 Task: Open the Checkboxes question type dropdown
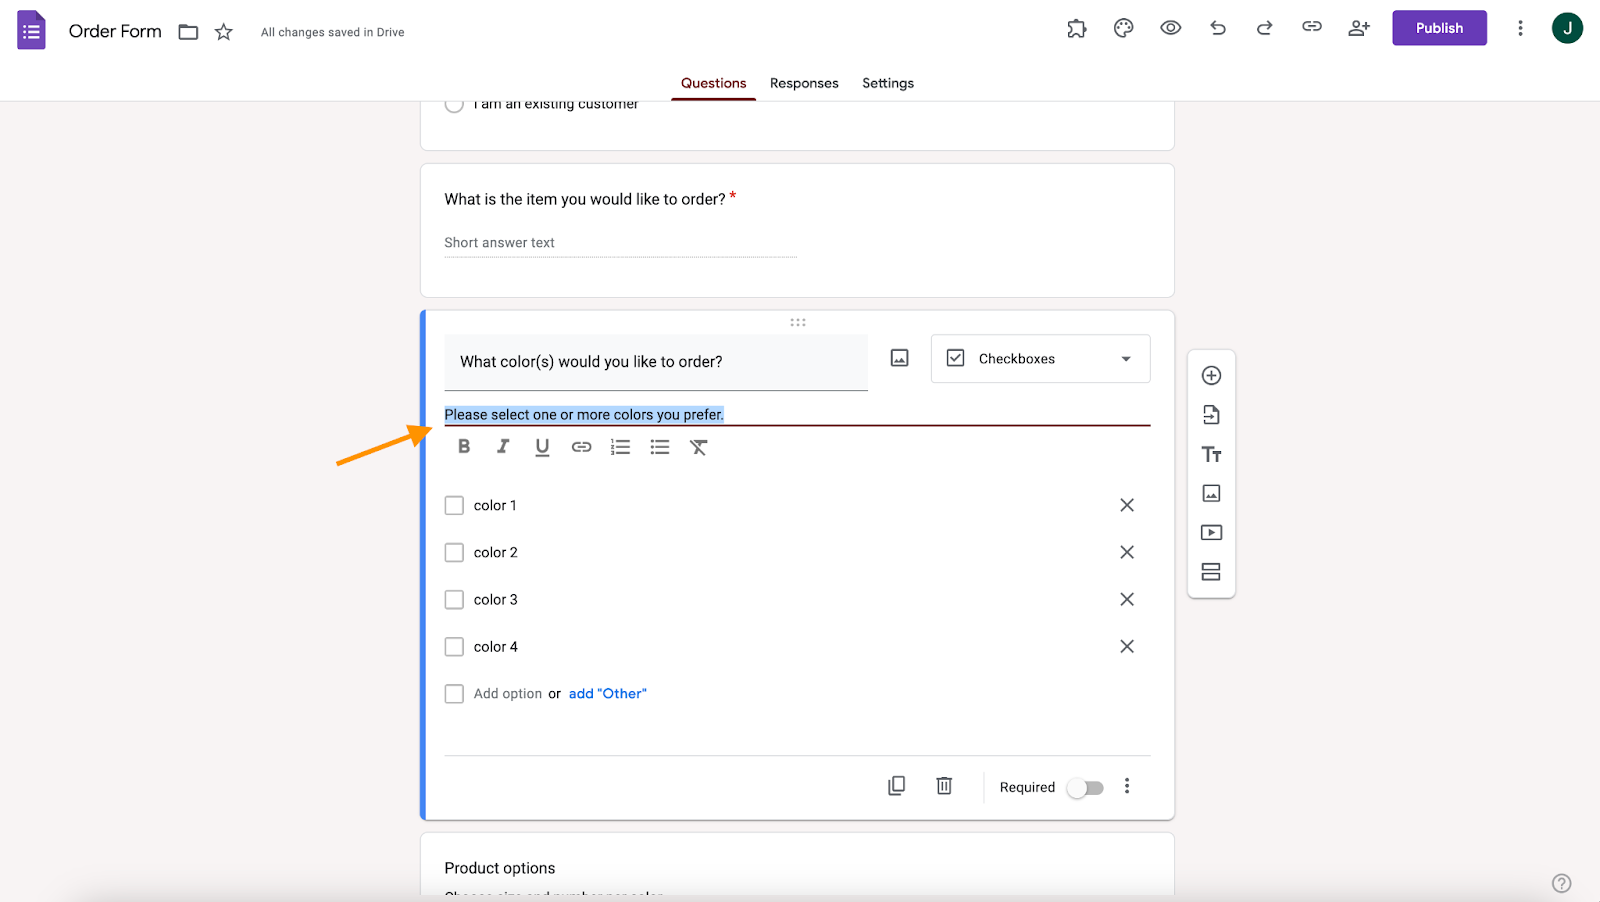pyautogui.click(x=1041, y=359)
